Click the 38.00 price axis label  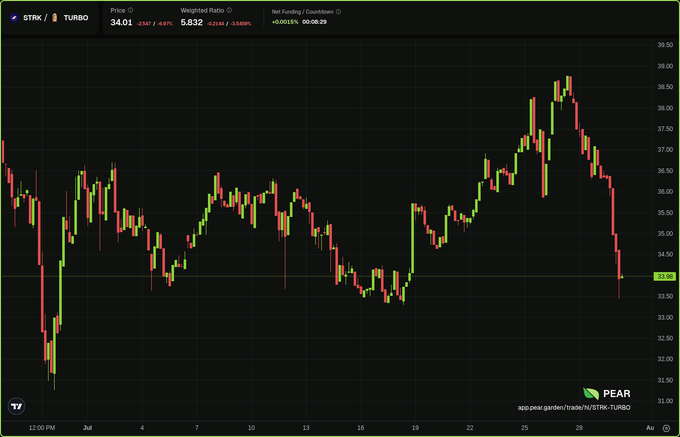click(x=664, y=108)
